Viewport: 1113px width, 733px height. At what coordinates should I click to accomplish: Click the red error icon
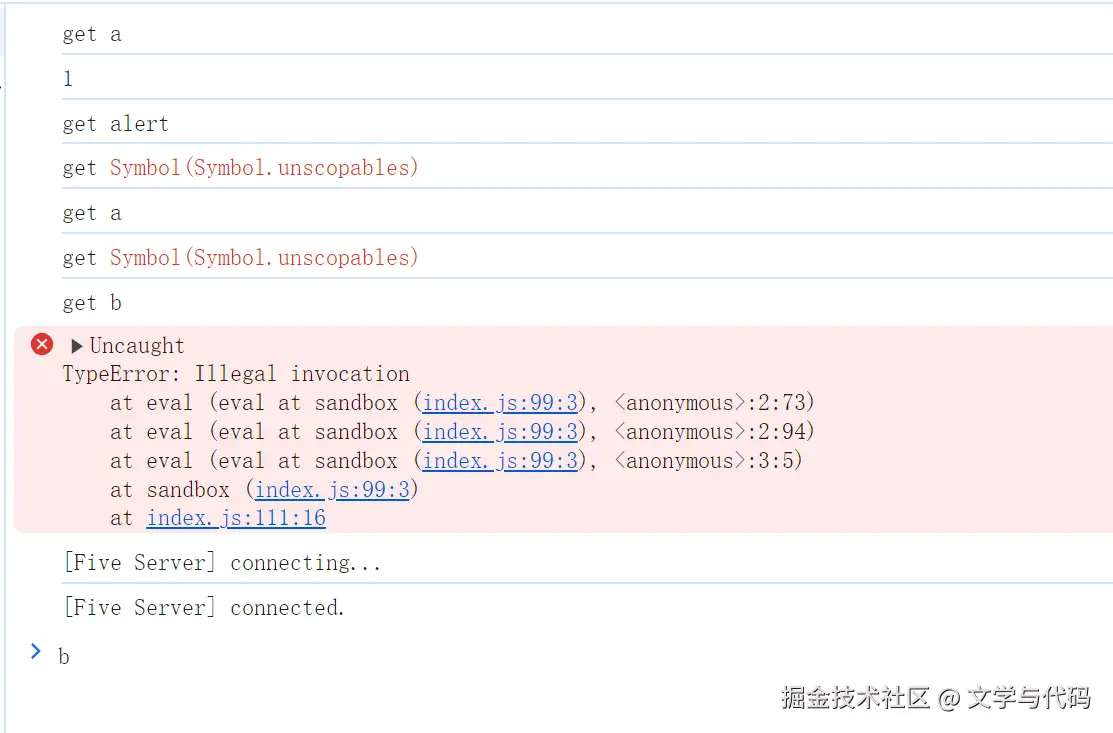pos(42,345)
